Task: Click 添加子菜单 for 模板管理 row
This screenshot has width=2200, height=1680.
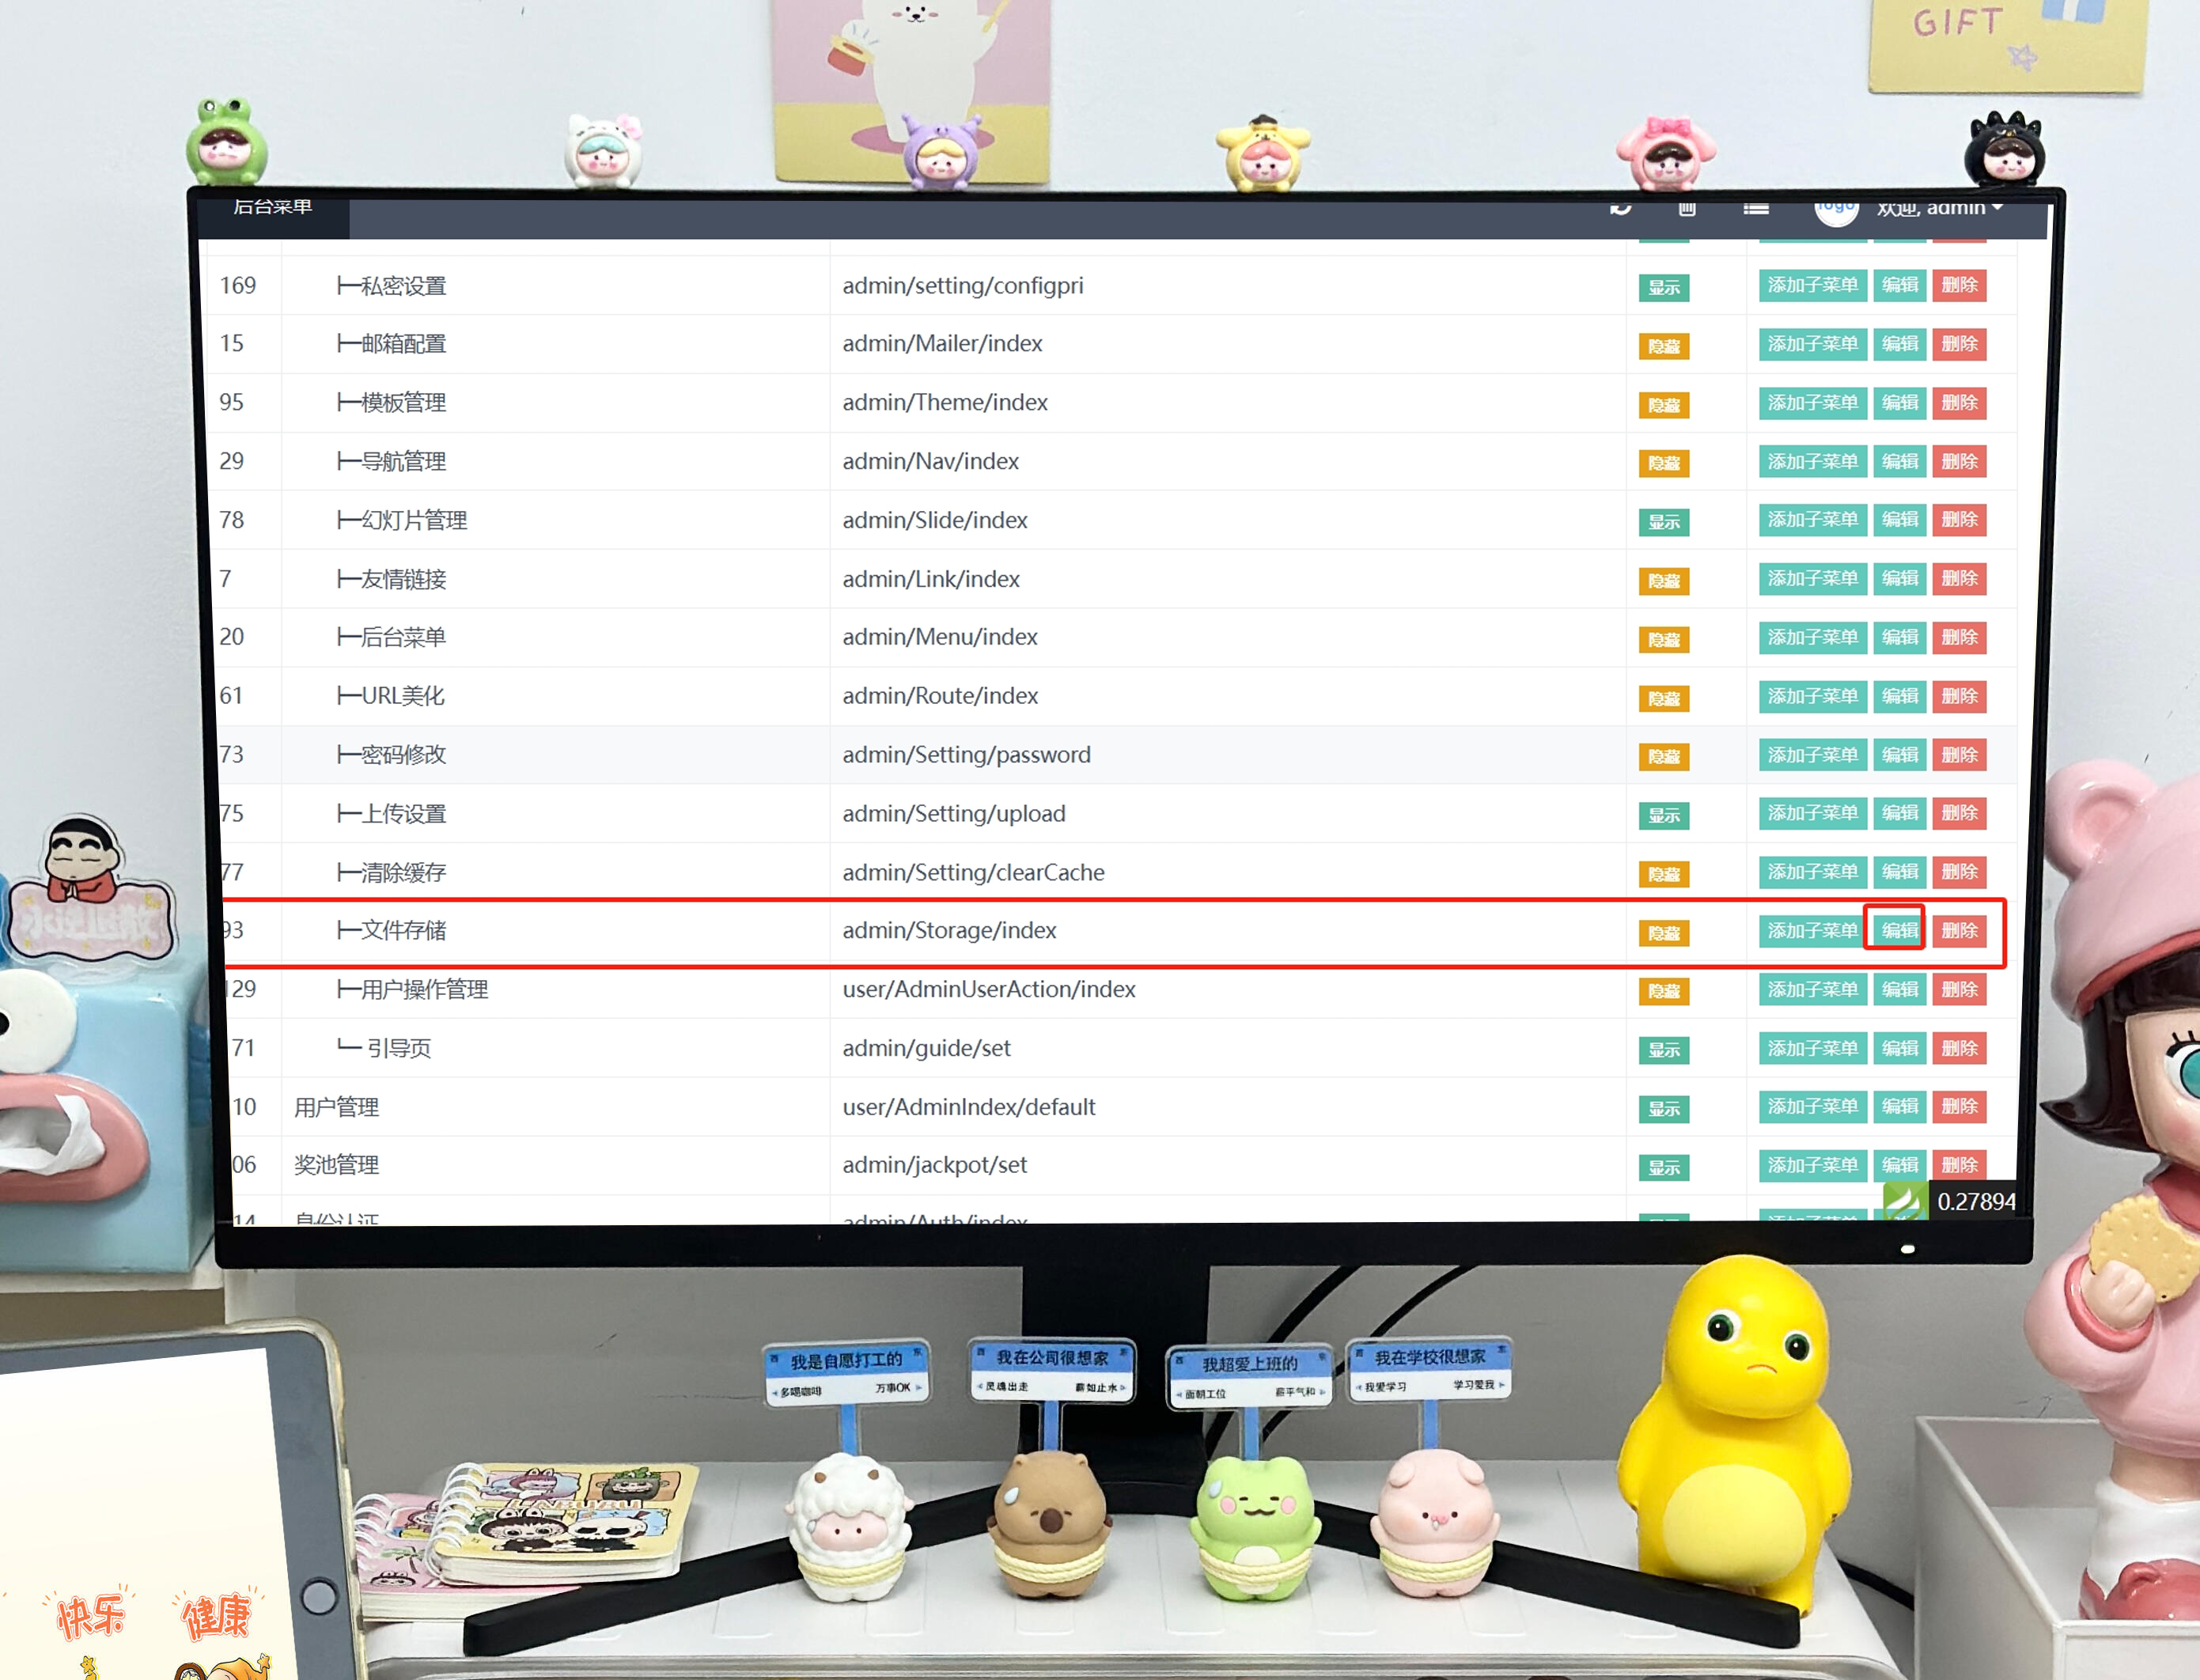Action: 1812,403
